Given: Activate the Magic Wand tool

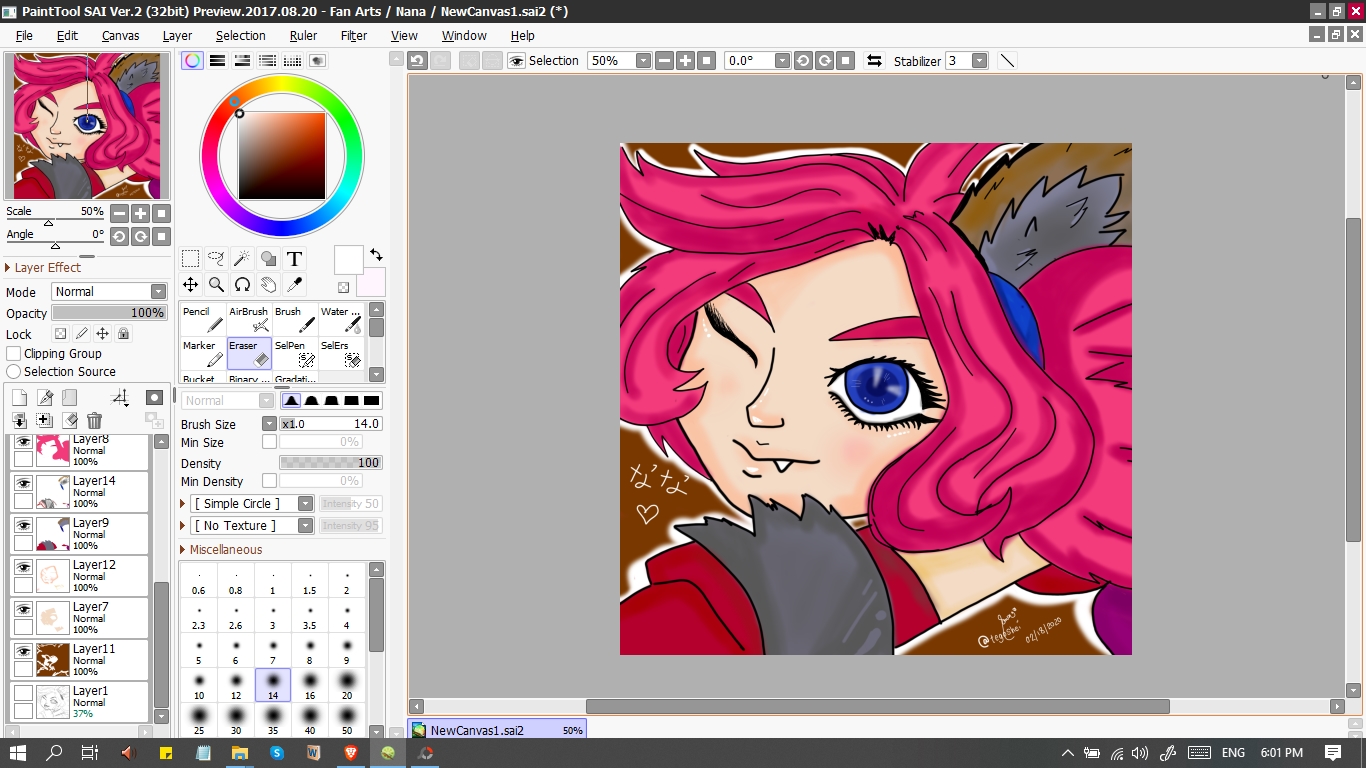Looking at the screenshot, I should [x=242, y=259].
